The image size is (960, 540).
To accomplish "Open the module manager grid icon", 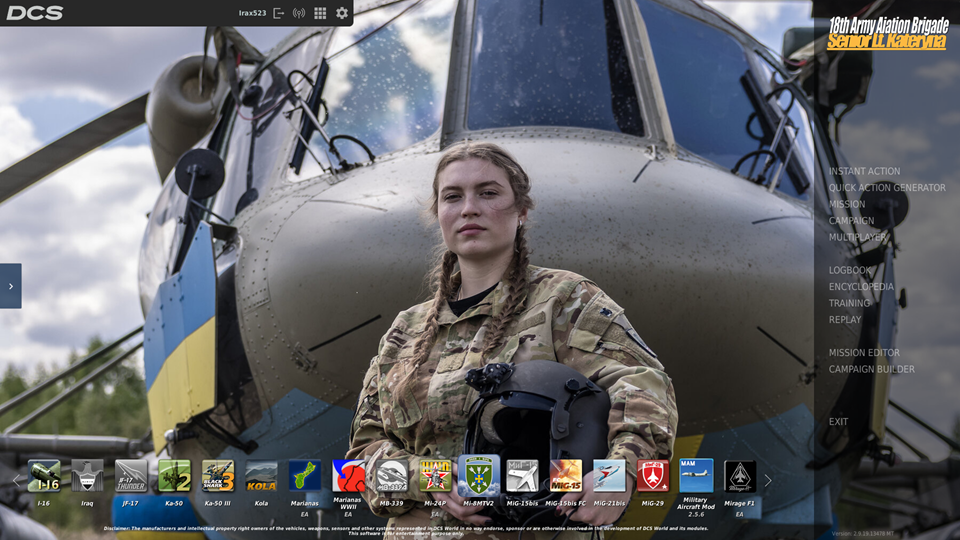I will pyautogui.click(x=320, y=13).
